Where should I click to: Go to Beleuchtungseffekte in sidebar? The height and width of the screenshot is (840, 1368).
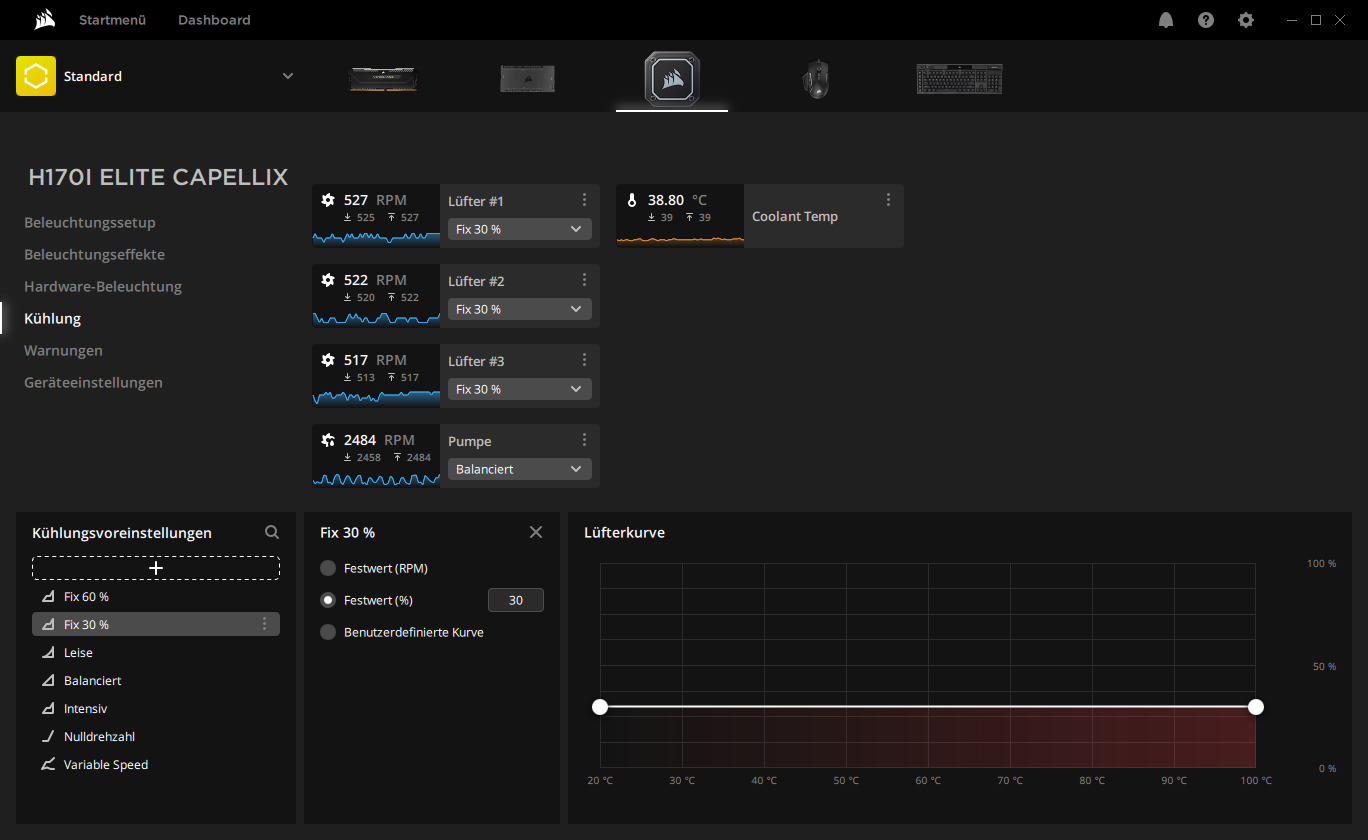pyautogui.click(x=94, y=254)
